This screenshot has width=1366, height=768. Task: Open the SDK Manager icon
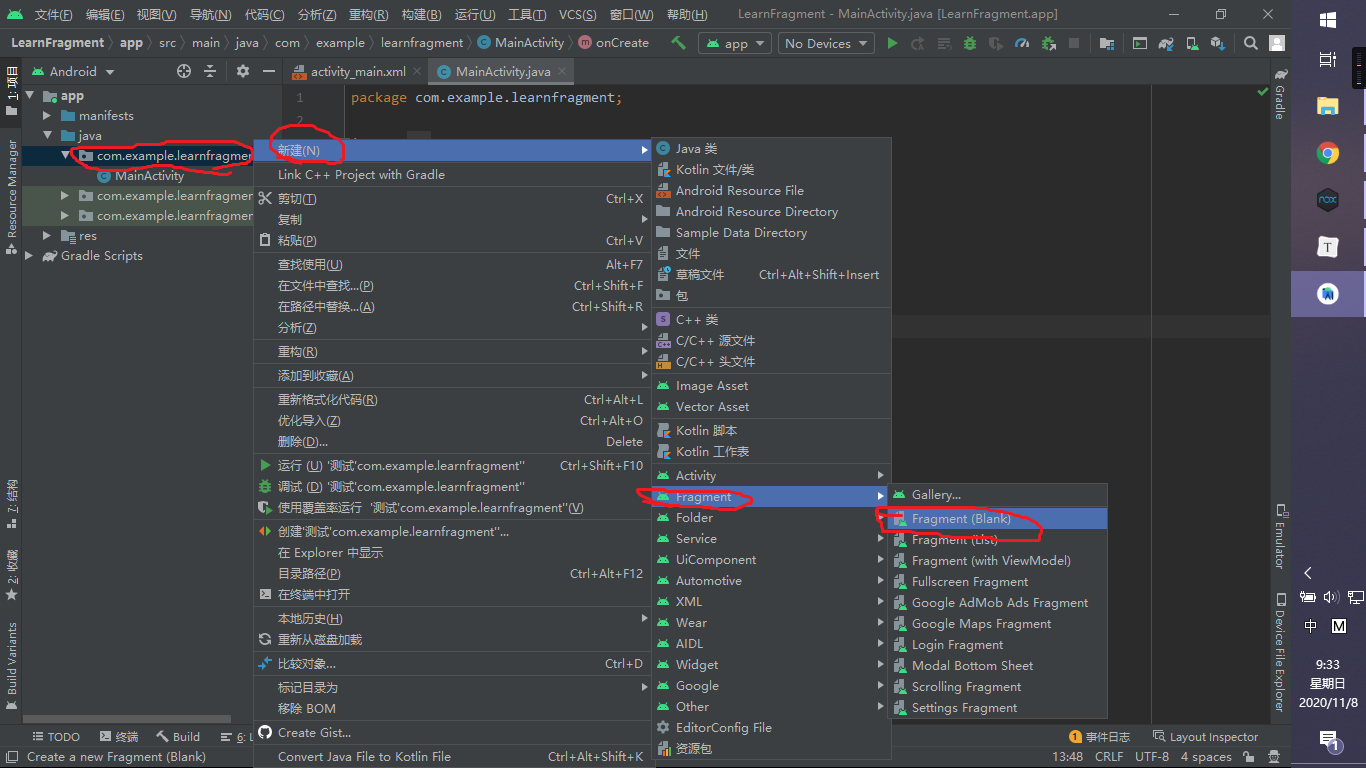[1218, 43]
